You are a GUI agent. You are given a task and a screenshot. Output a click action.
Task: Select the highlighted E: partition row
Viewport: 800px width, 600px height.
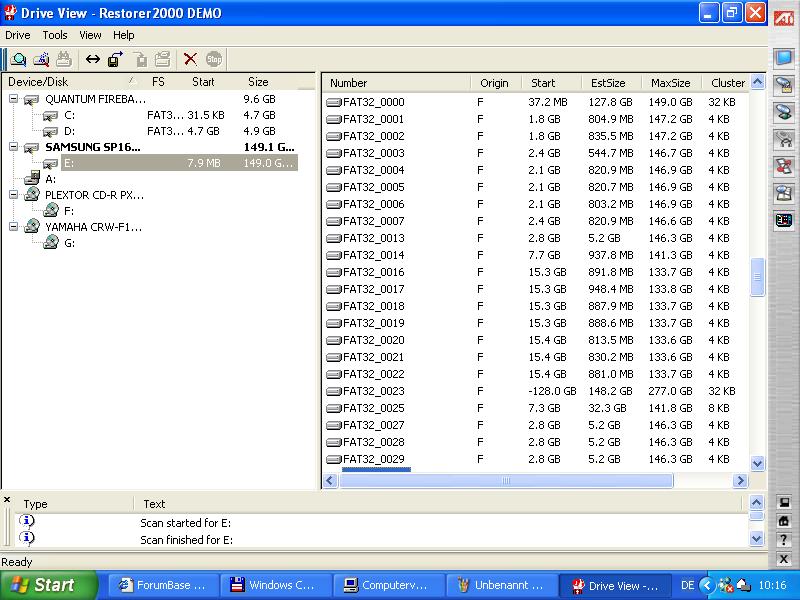click(179, 163)
